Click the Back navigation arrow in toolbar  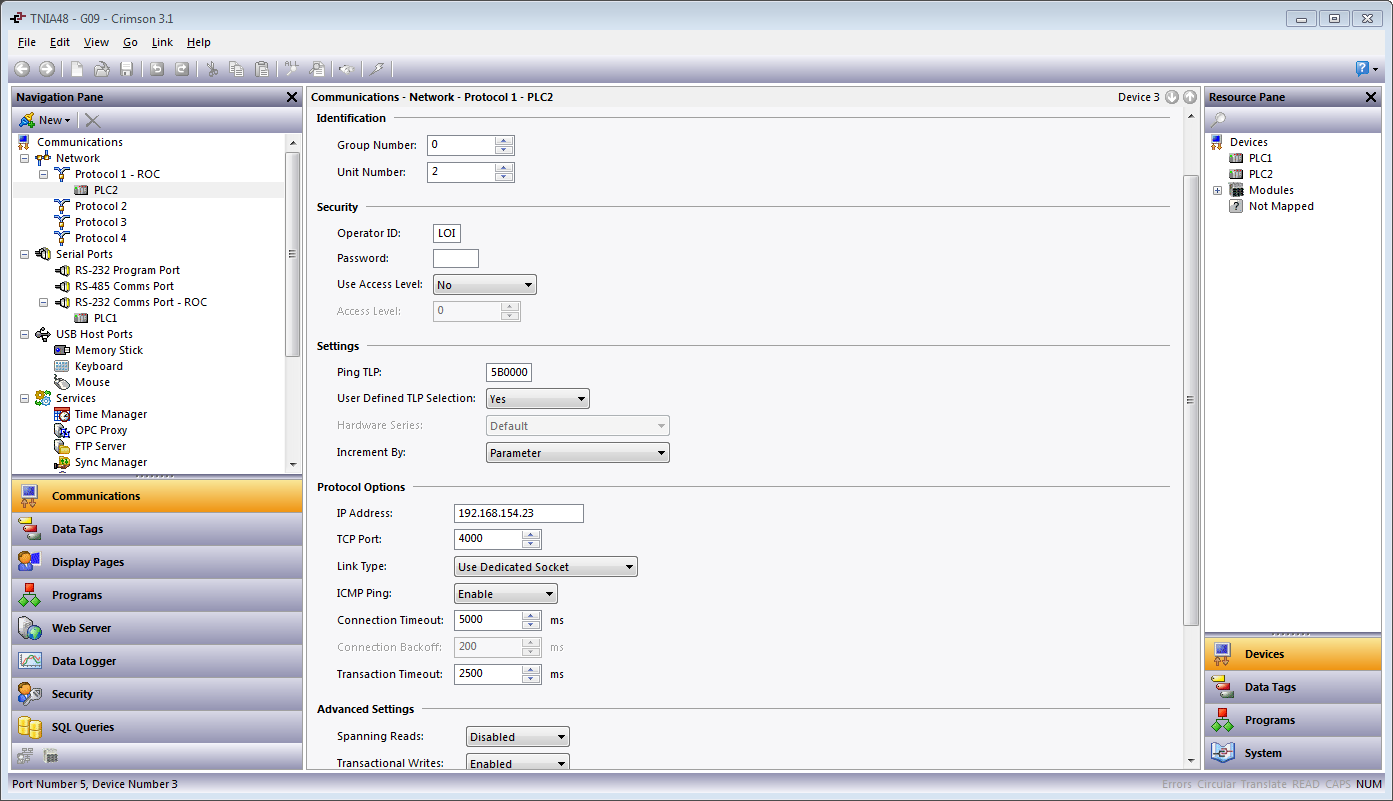22,69
